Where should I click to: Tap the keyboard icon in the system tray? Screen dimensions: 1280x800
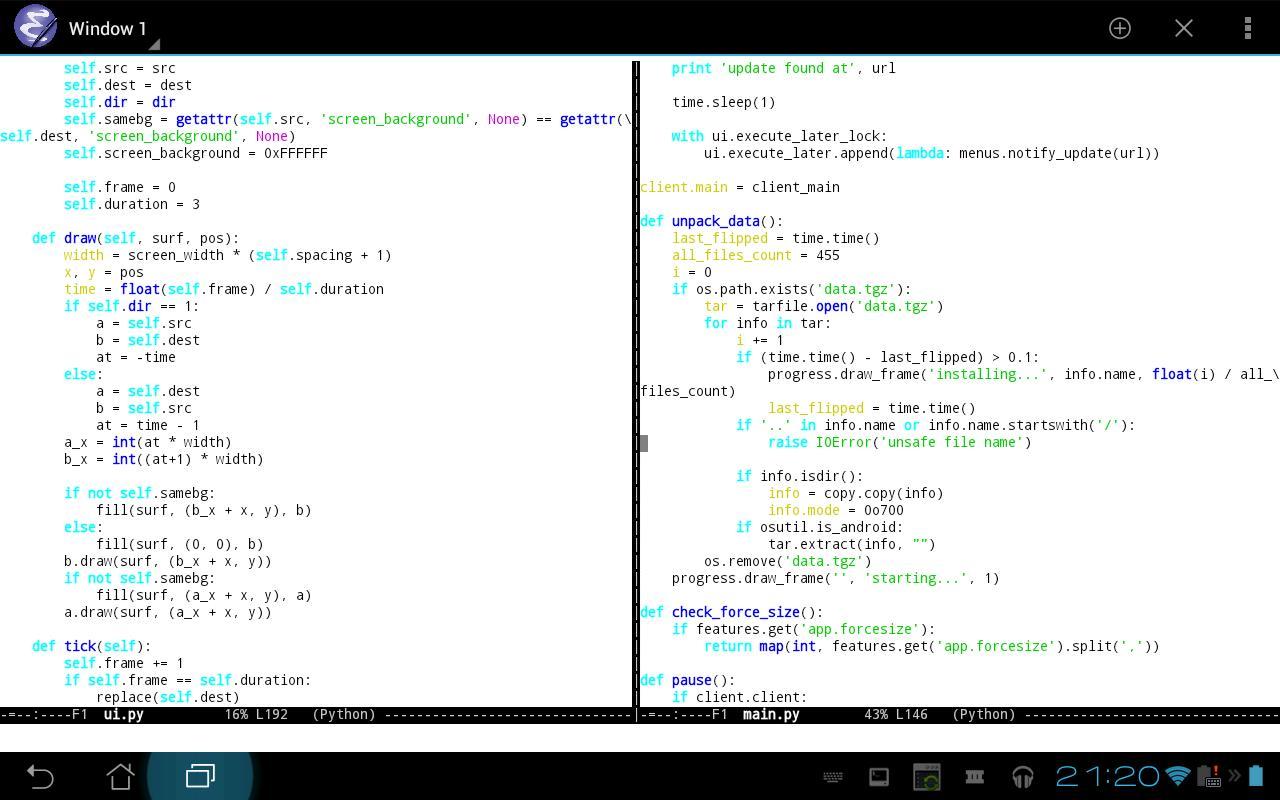[833, 776]
